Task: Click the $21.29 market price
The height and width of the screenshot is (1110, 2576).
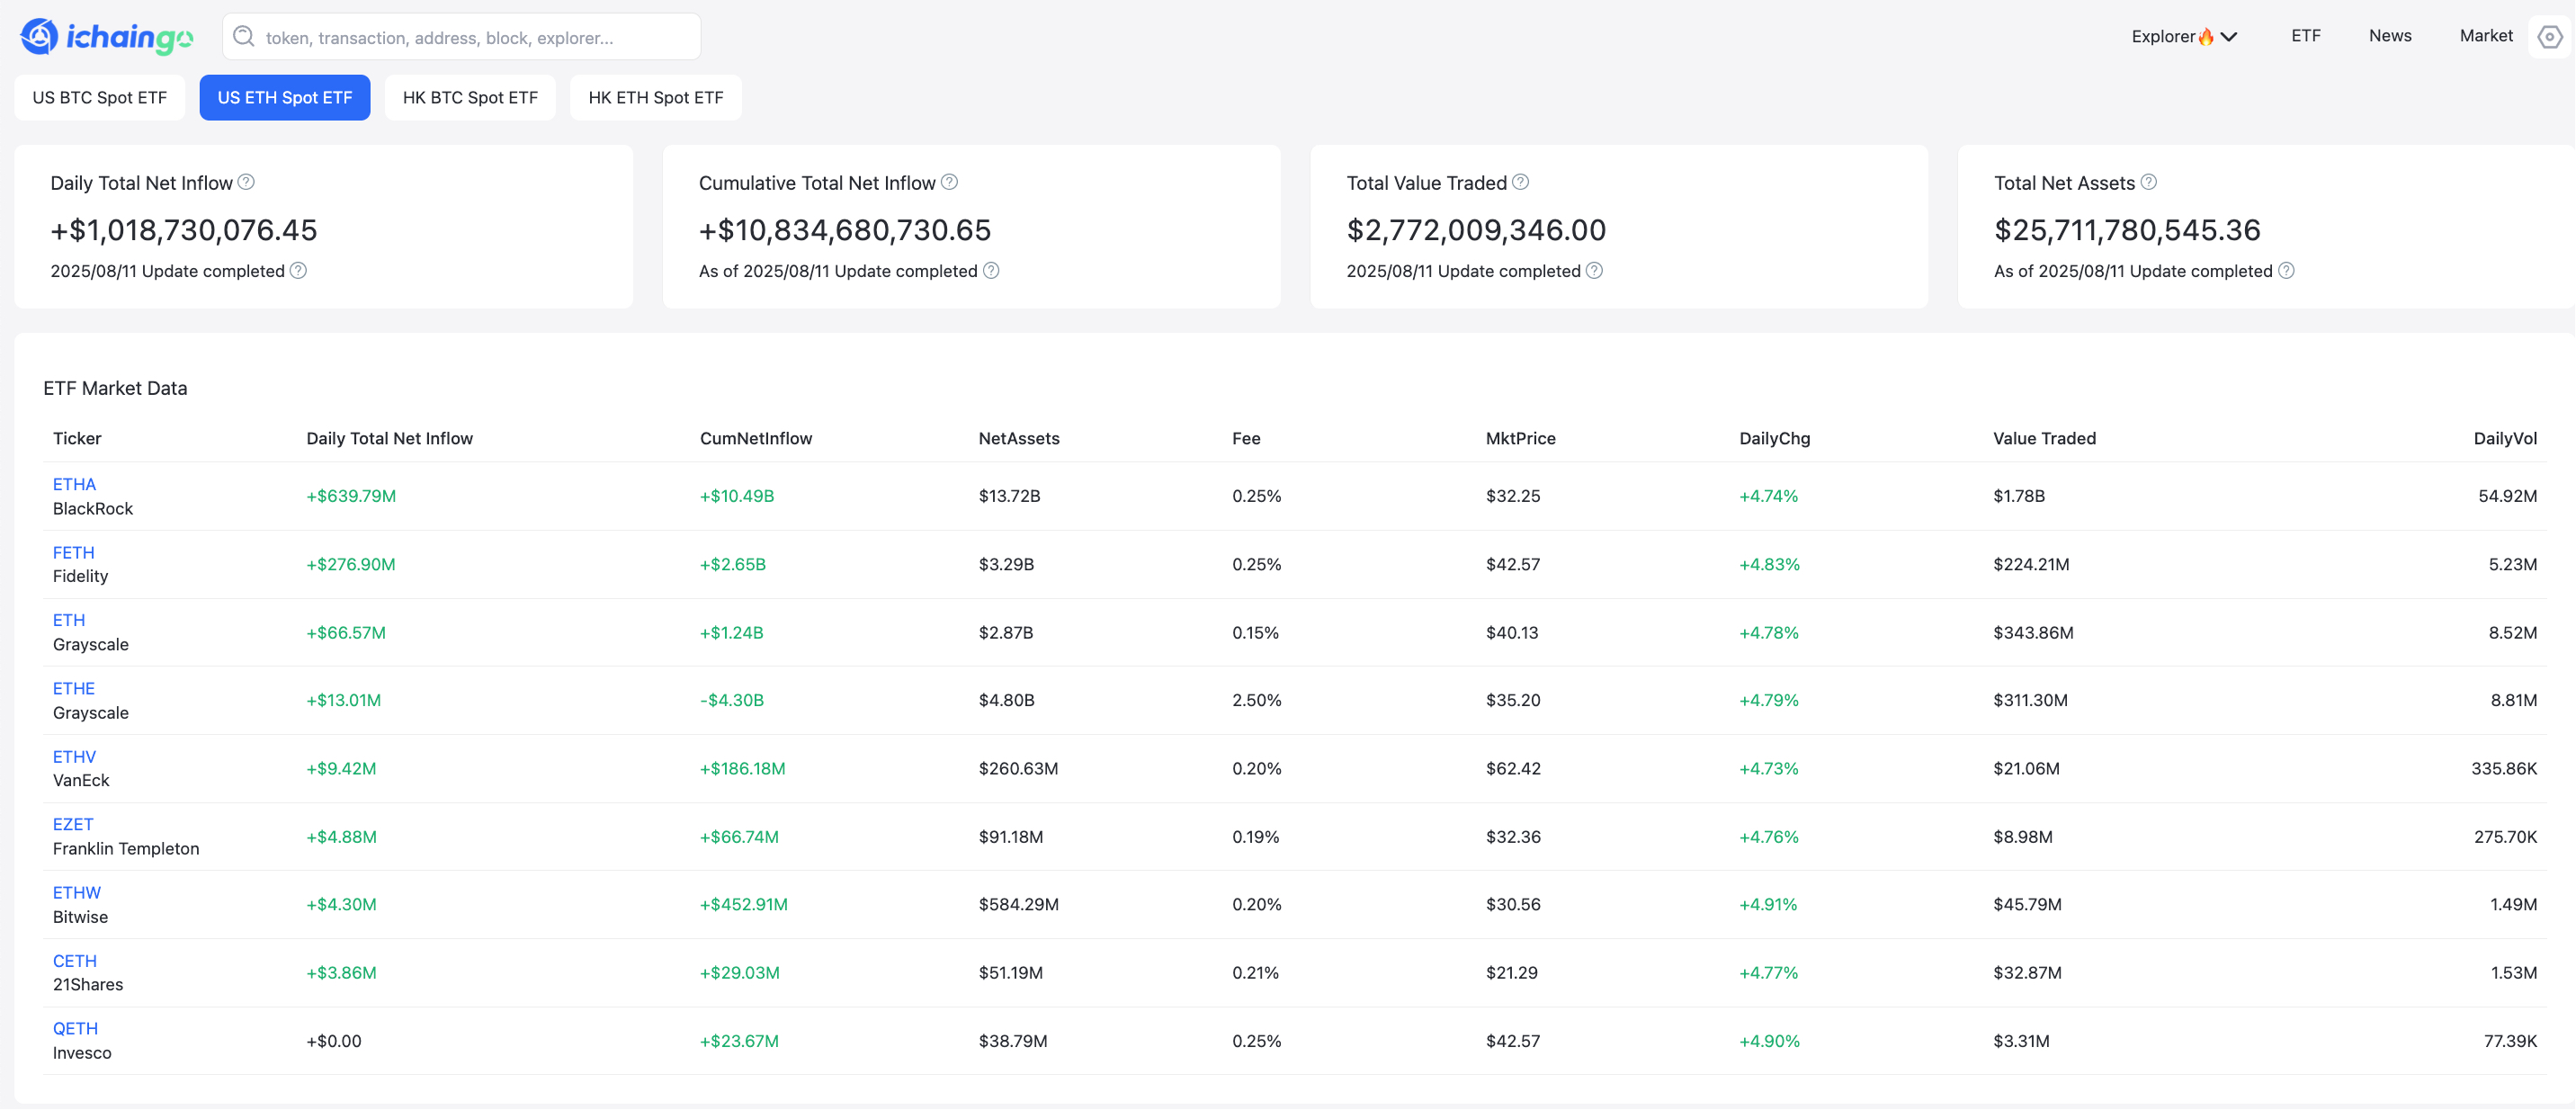Action: pyautogui.click(x=1512, y=973)
